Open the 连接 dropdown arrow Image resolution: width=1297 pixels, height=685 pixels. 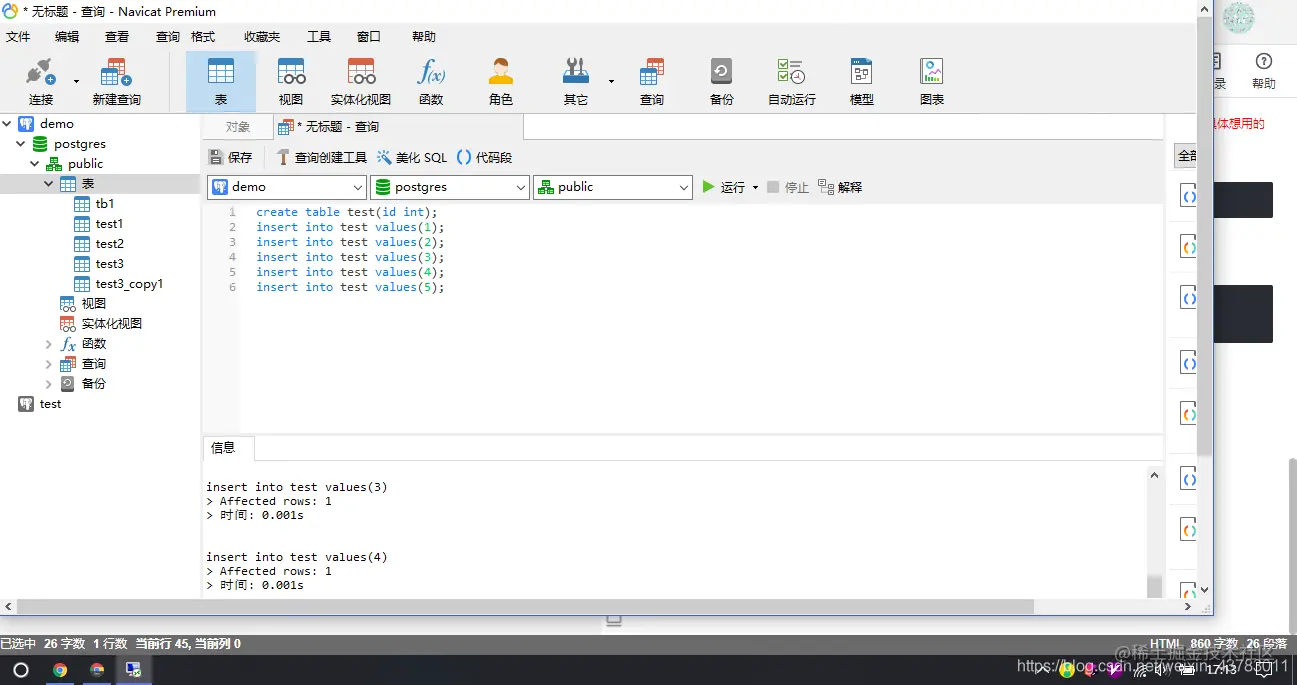(x=76, y=82)
